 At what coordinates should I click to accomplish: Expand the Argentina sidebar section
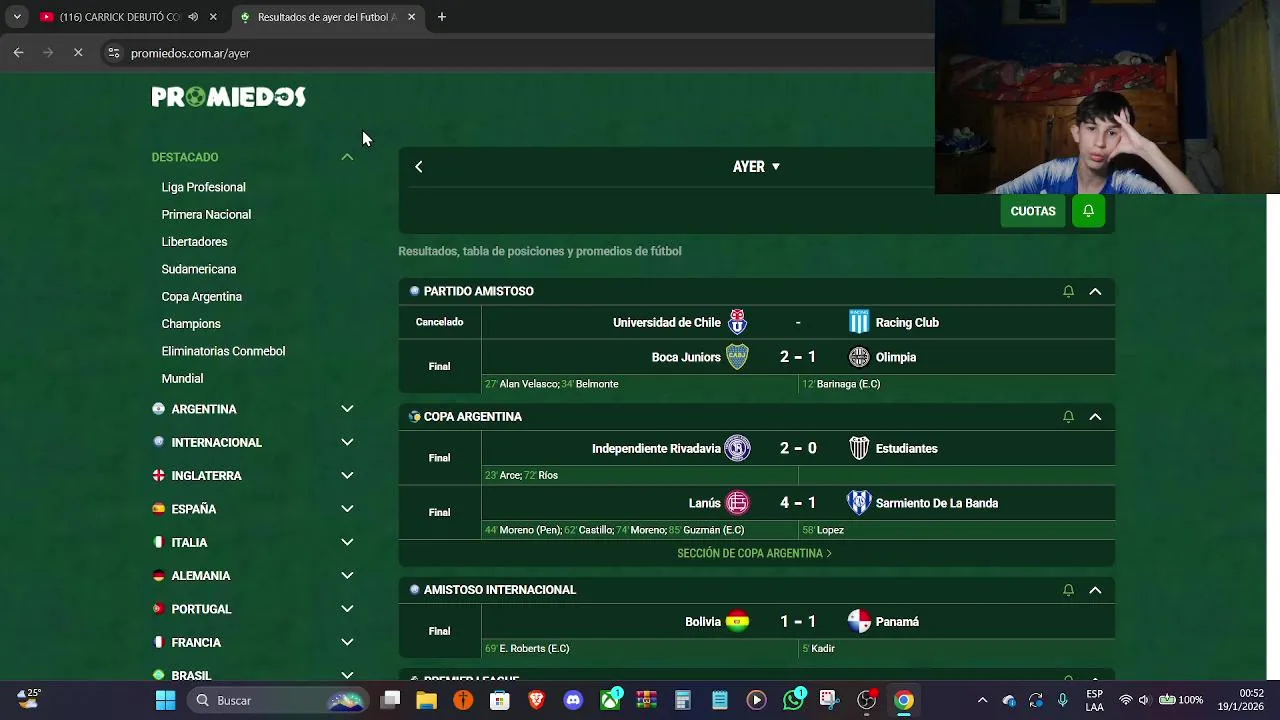tap(347, 409)
